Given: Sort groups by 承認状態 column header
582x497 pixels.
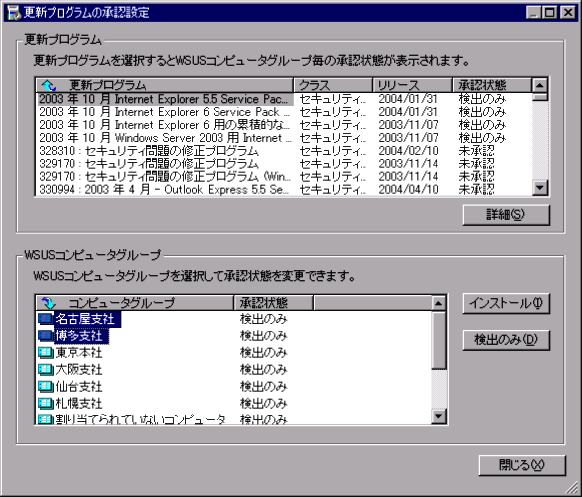Looking at the screenshot, I should [x=274, y=303].
